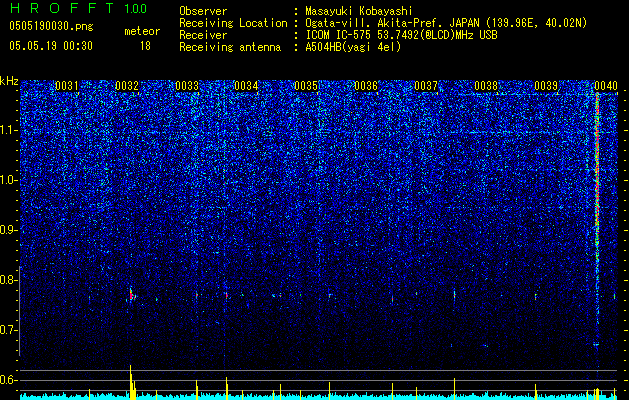This screenshot has width=629, height=400.
Task: Click the timestamp 05.05.19 00:30
Action: tap(51, 46)
